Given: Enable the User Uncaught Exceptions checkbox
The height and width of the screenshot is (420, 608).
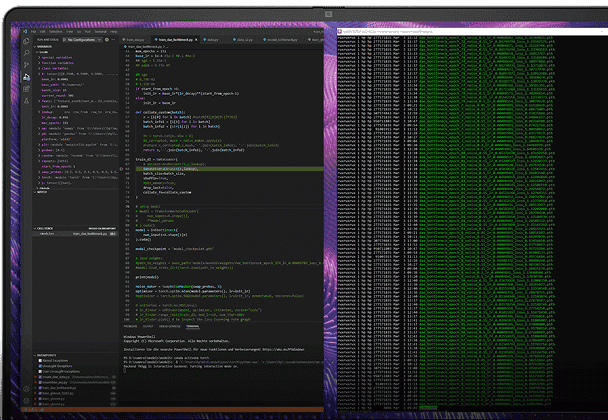Looking at the screenshot, I should [40, 371].
